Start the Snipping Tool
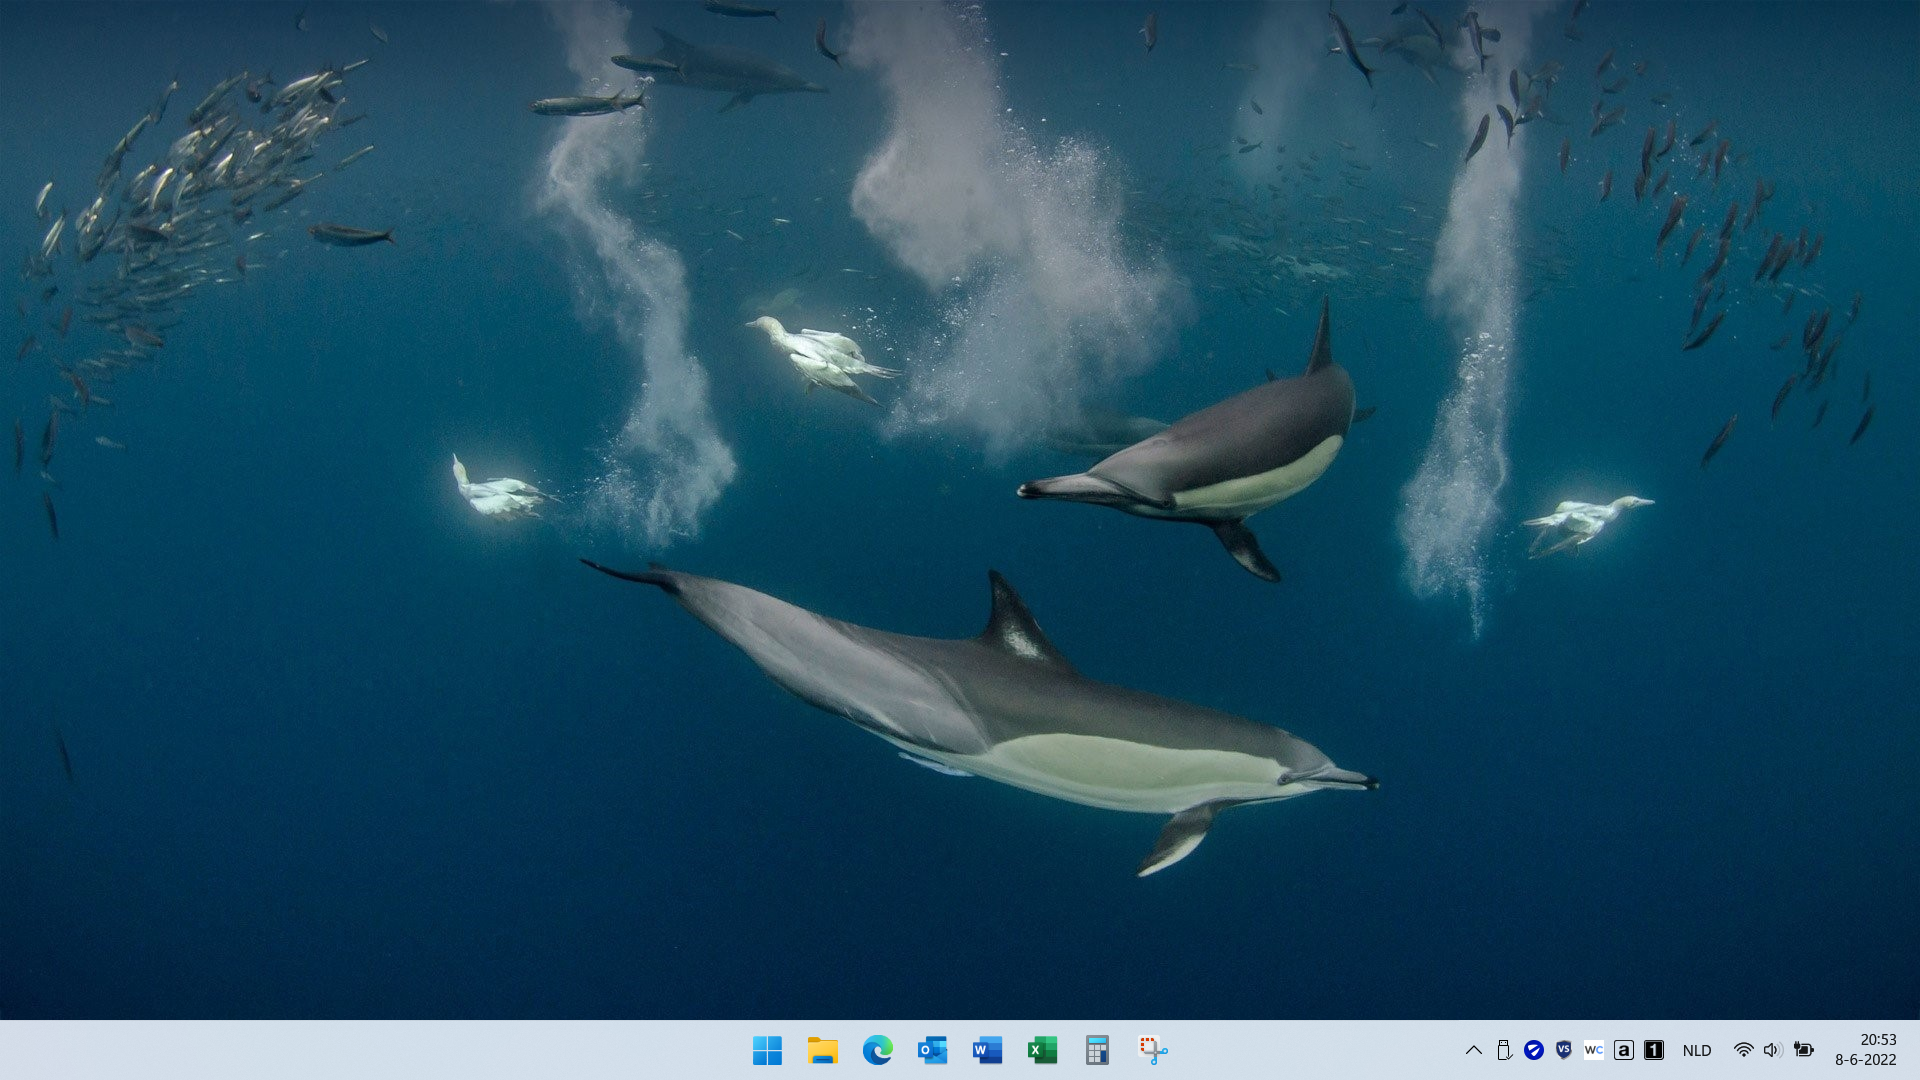 click(x=1152, y=1050)
